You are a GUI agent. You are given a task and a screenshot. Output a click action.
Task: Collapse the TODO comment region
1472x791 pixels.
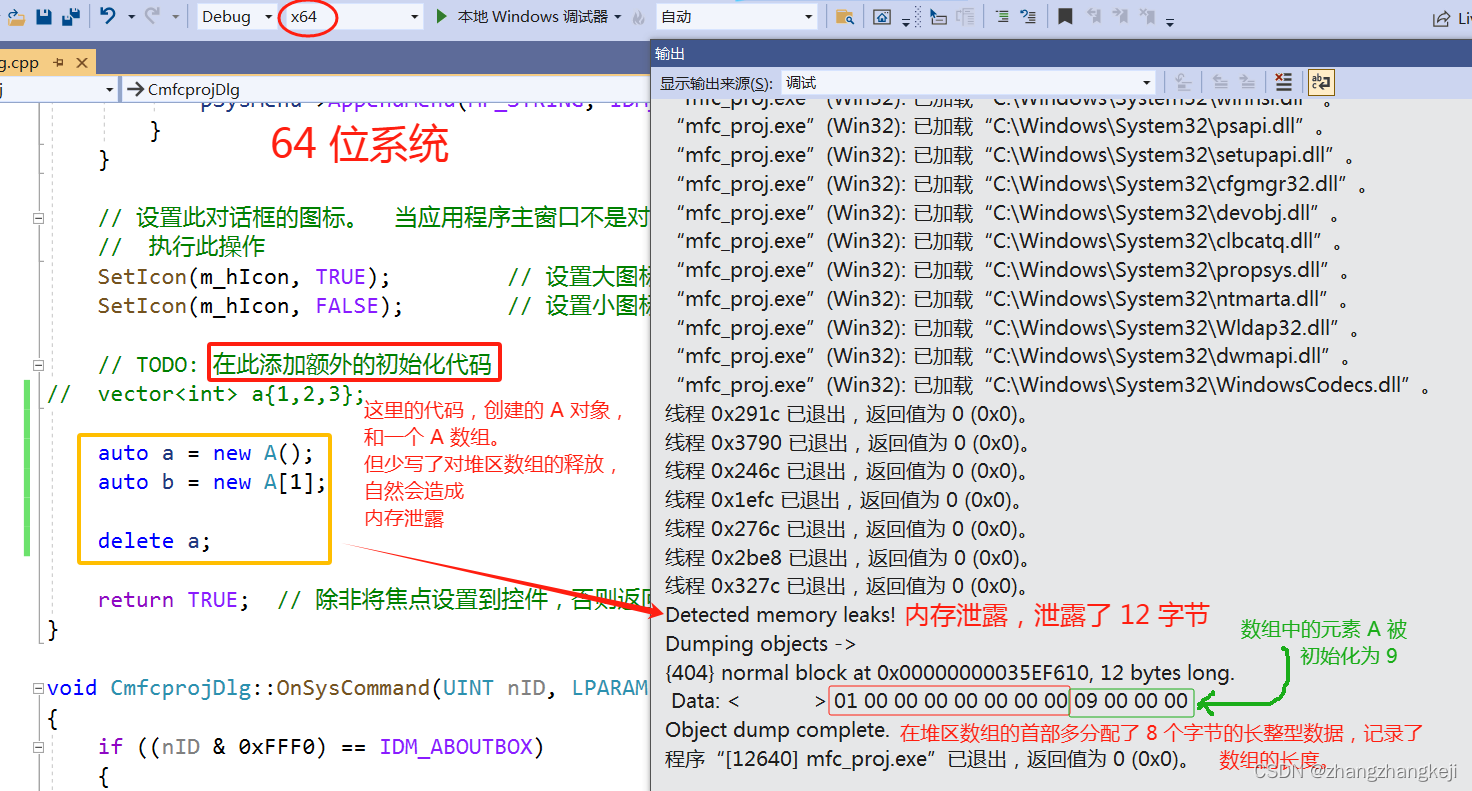[39, 365]
